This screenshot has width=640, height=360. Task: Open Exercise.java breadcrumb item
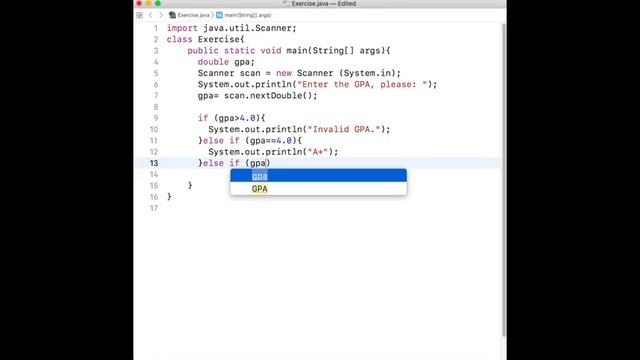(x=193, y=15)
